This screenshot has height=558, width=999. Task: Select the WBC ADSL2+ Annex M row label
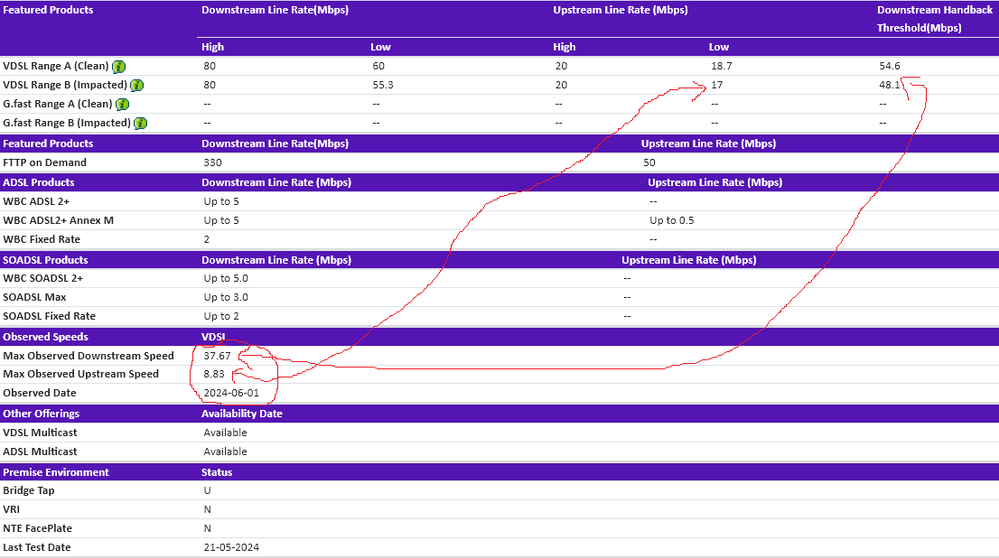(58, 220)
